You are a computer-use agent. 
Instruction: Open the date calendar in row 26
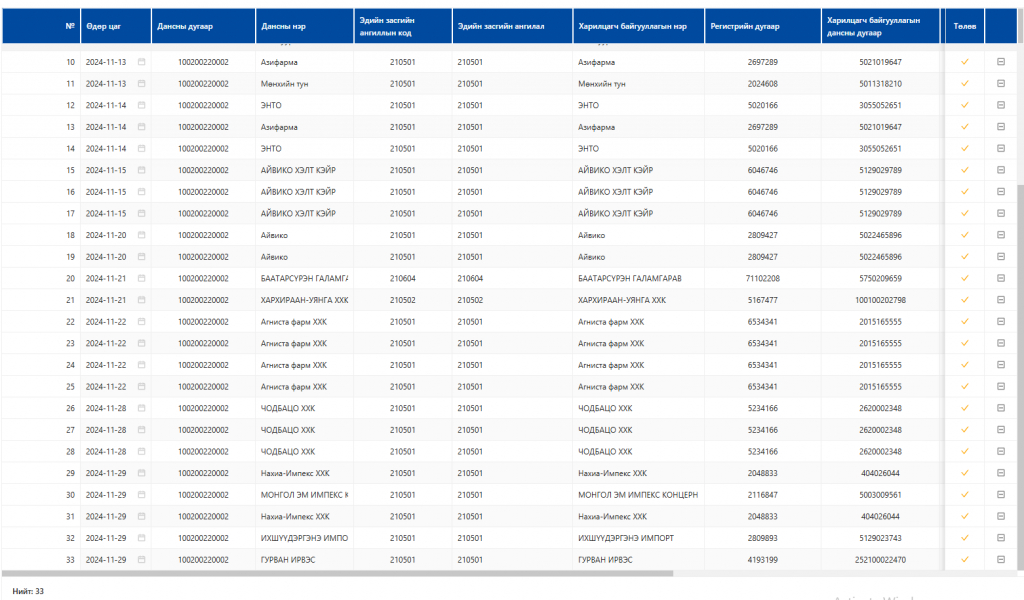(141, 408)
